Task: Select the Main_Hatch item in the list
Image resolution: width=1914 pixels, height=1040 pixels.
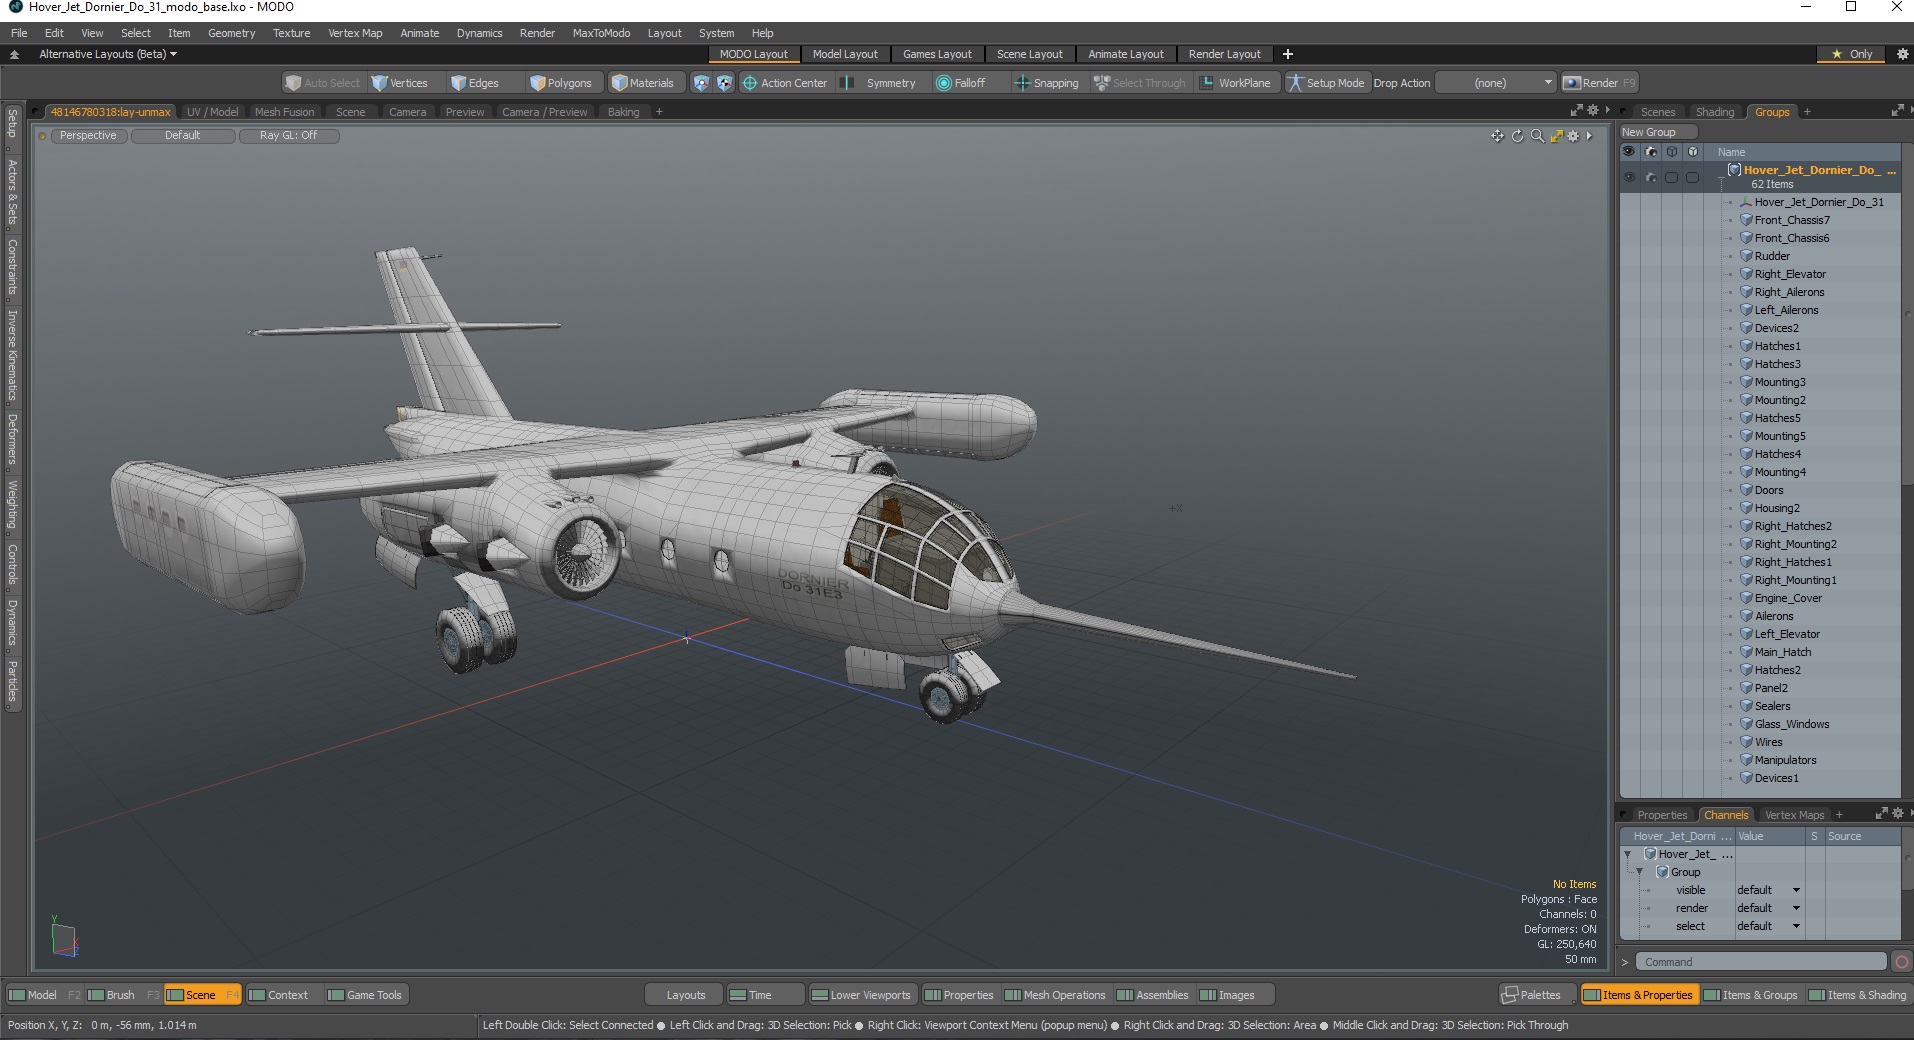Action: [1783, 652]
